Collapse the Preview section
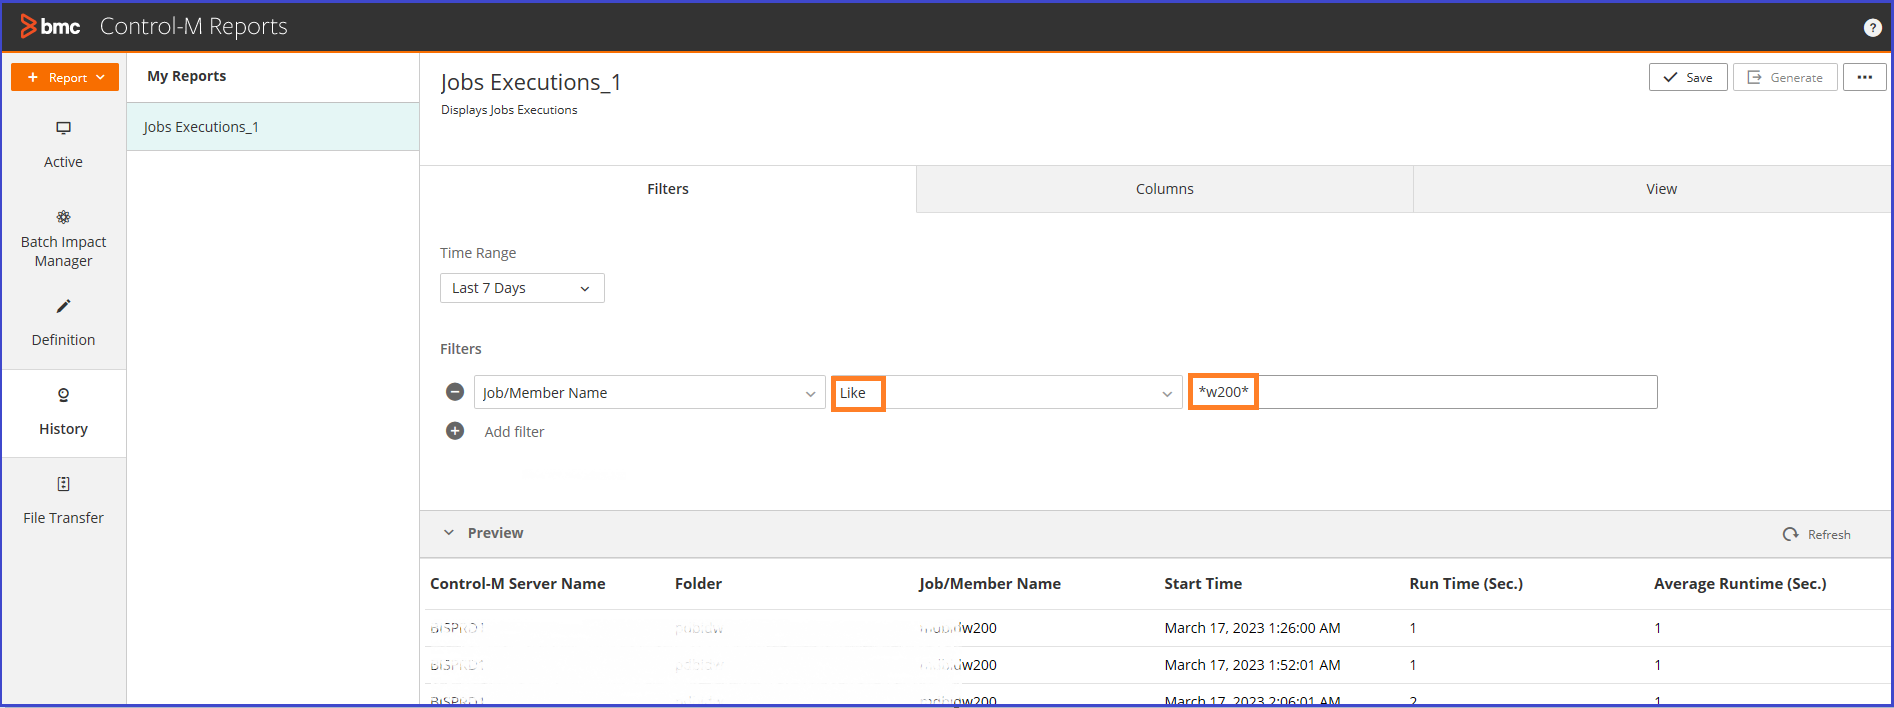The width and height of the screenshot is (1894, 708). [x=449, y=533]
